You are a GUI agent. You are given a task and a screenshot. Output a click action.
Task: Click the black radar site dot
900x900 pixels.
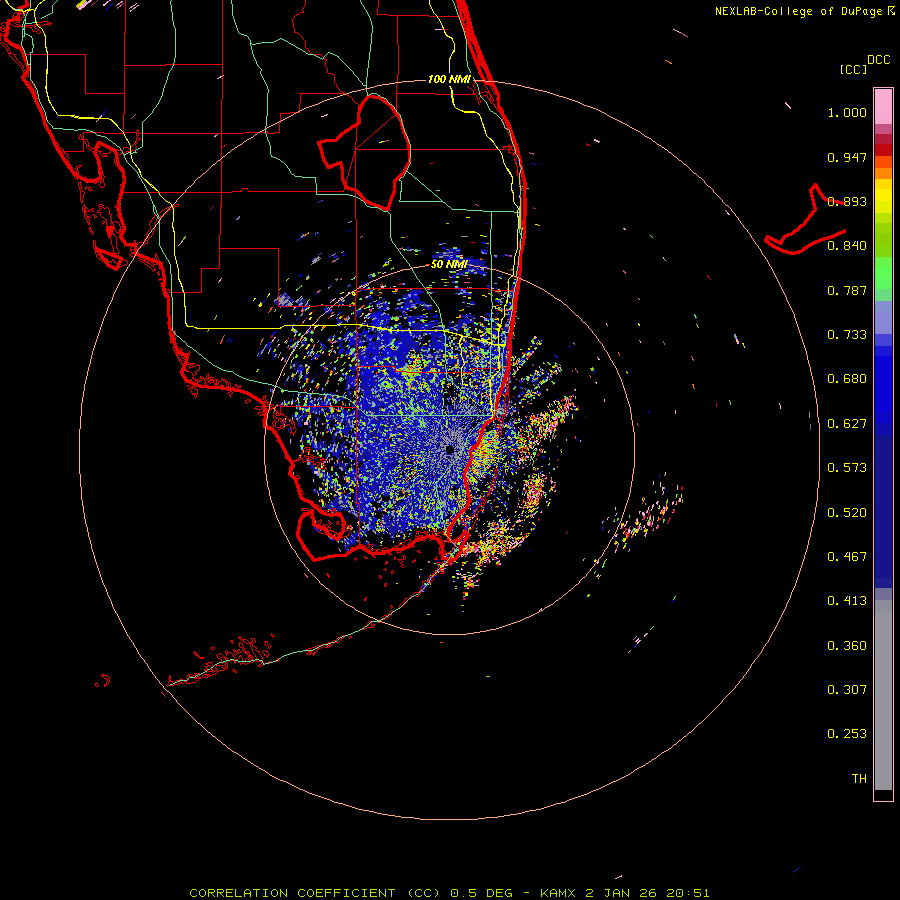(x=450, y=450)
